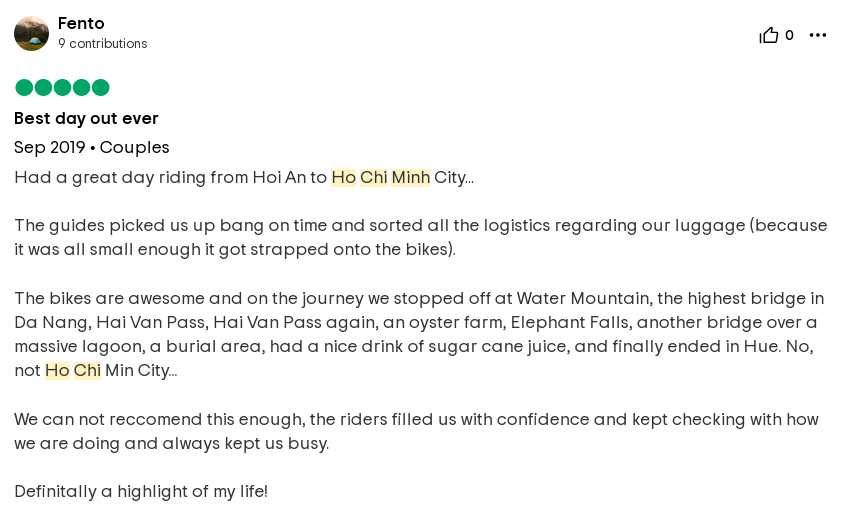Select the fourth green rating bubble

pyautogui.click(x=81, y=87)
